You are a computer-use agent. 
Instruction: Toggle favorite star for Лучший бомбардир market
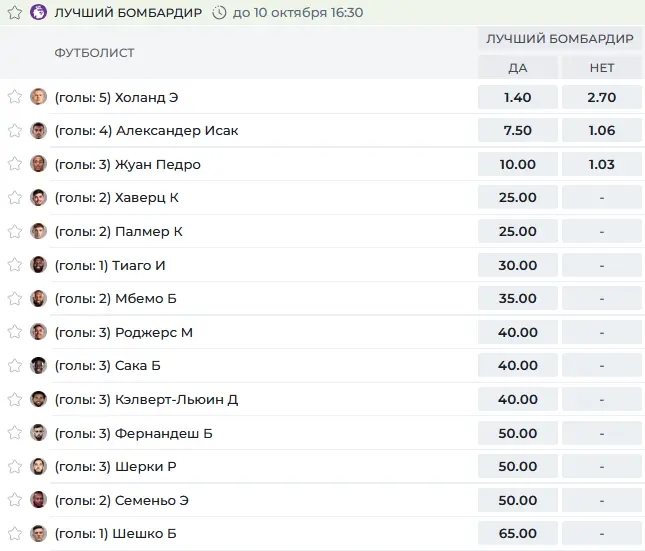point(15,12)
